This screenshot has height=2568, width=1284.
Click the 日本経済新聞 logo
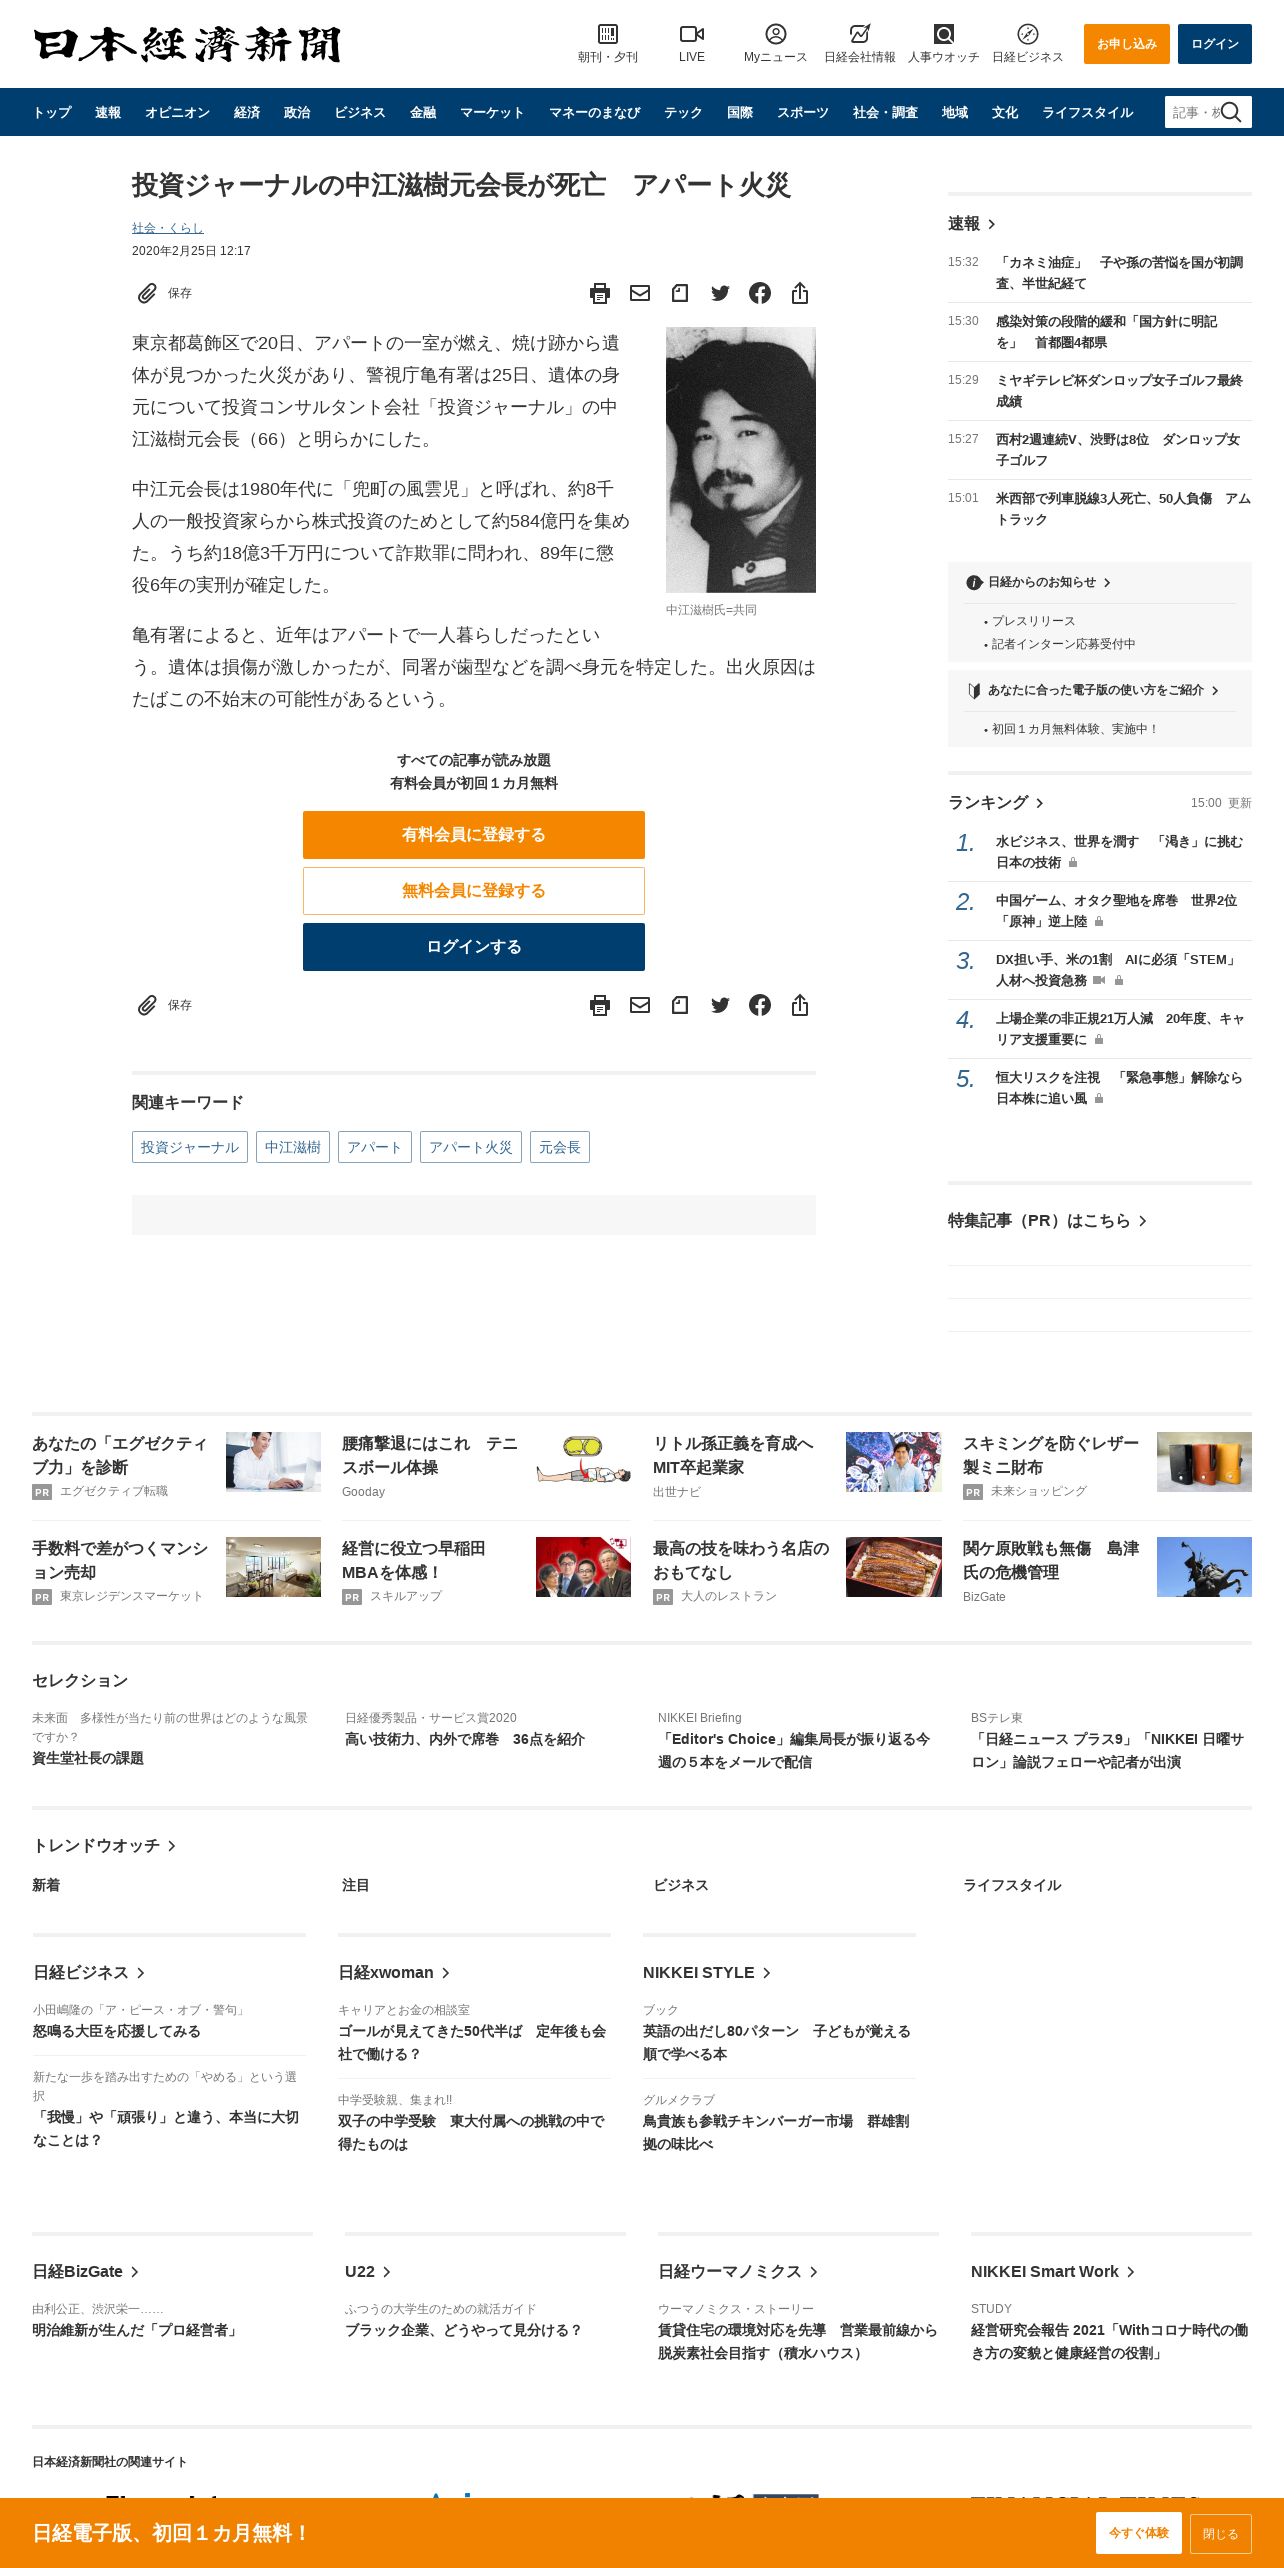(187, 44)
